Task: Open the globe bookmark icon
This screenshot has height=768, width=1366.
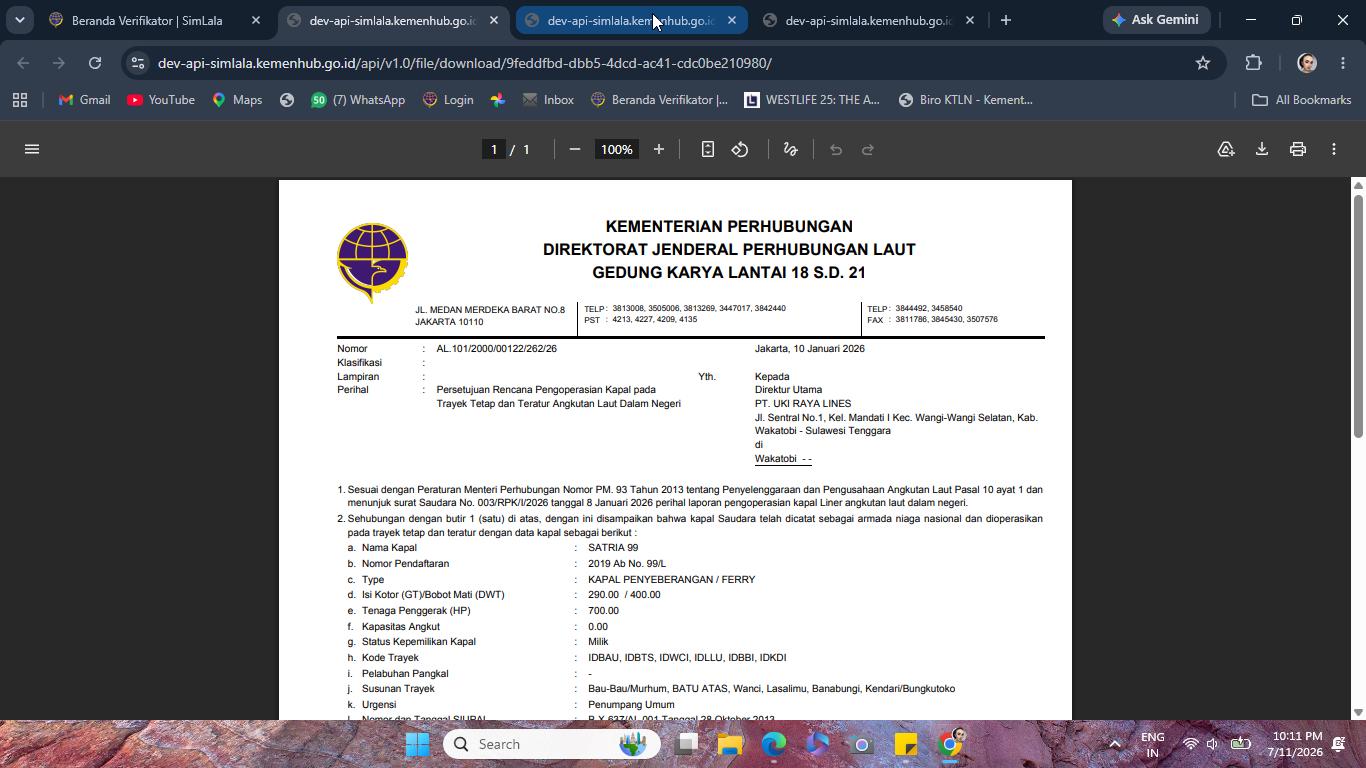Action: tap(287, 100)
